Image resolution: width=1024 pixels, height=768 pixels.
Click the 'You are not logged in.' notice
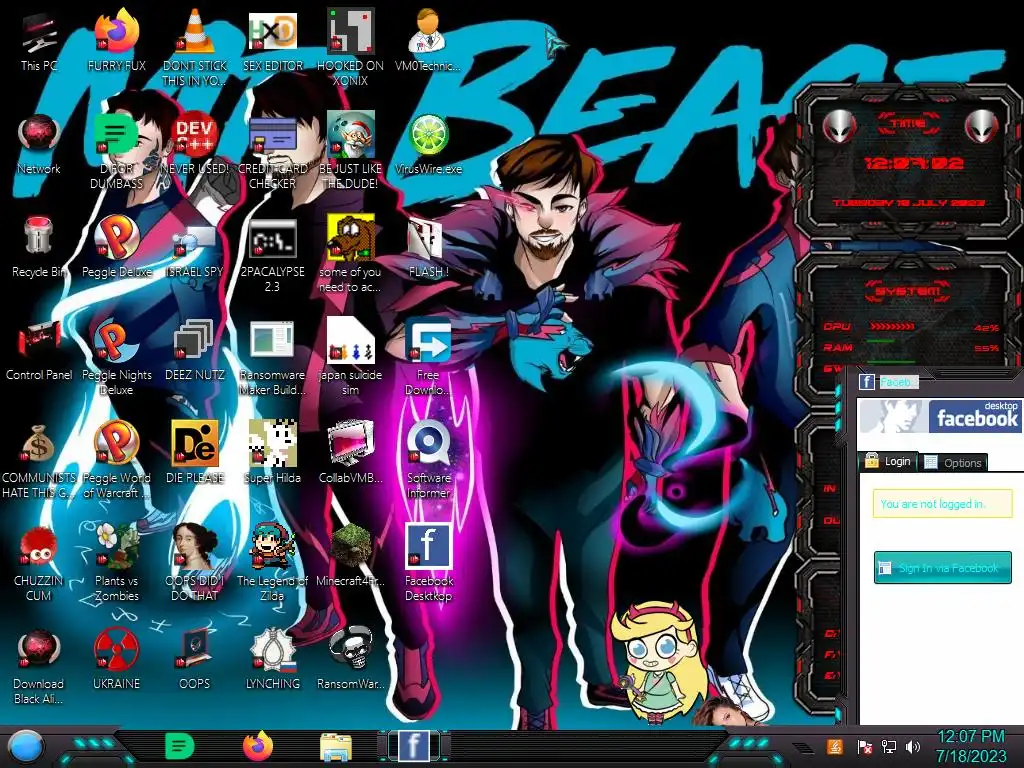[x=942, y=504]
